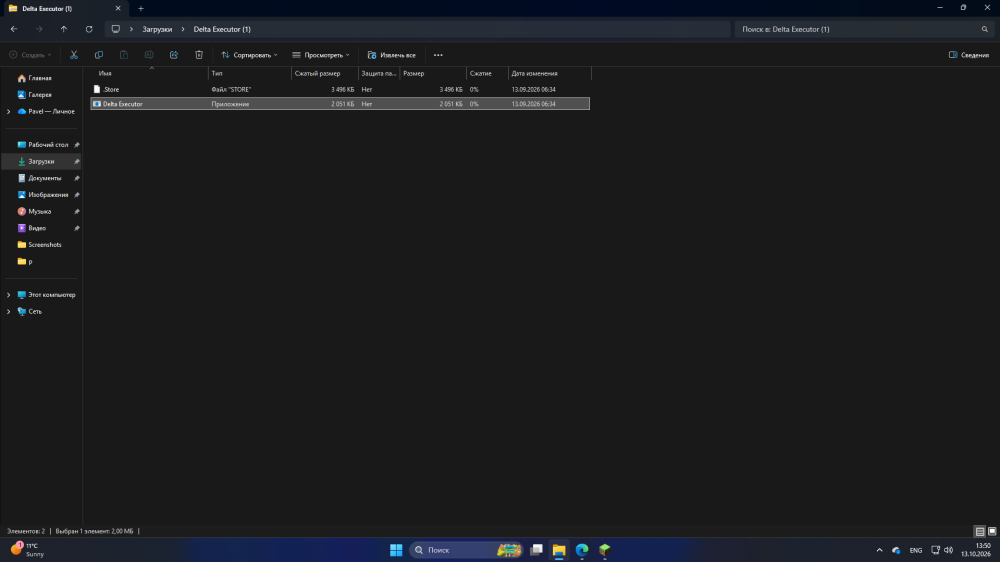
Task: Launch Microsoft Edge from taskbar
Action: 582,550
